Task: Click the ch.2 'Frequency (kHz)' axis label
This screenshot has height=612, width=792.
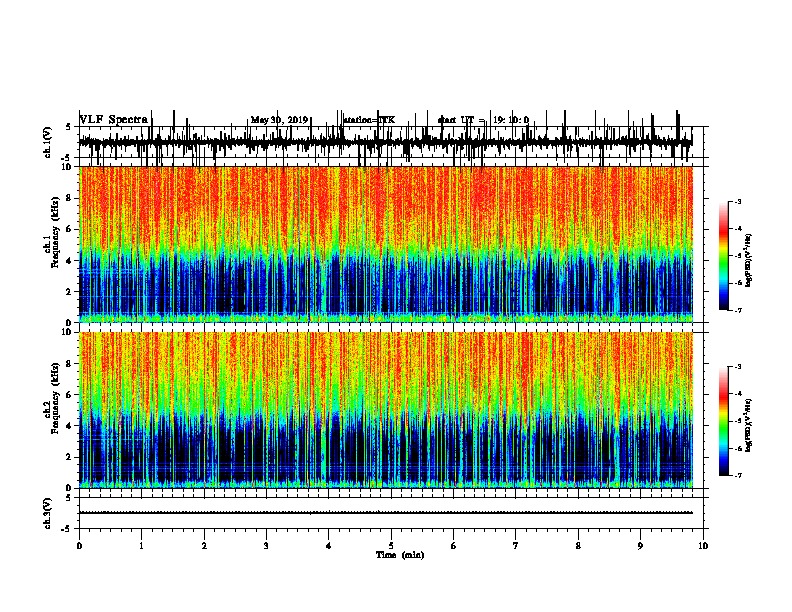Action: pyautogui.click(x=55, y=398)
